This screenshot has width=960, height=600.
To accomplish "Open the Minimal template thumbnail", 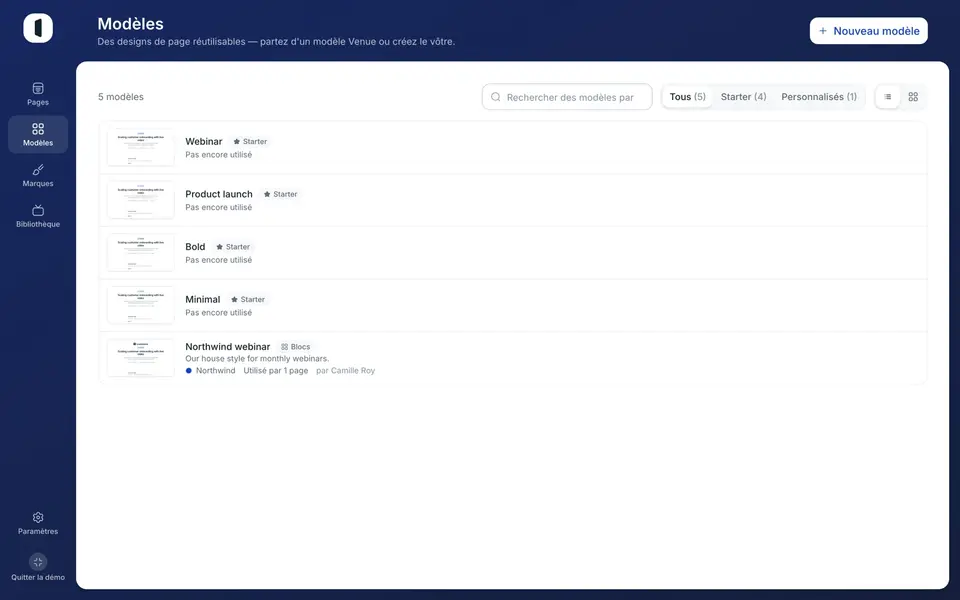I will [141, 306].
